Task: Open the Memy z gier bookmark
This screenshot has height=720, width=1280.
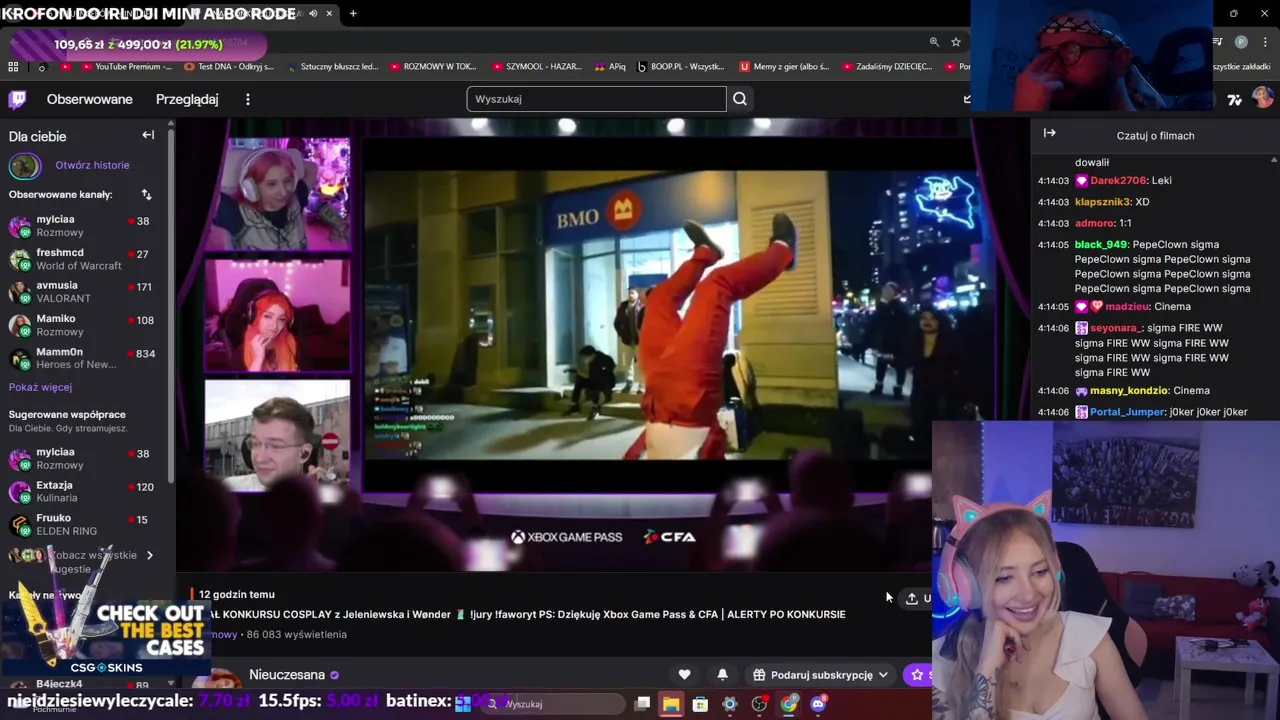Action: (784, 67)
